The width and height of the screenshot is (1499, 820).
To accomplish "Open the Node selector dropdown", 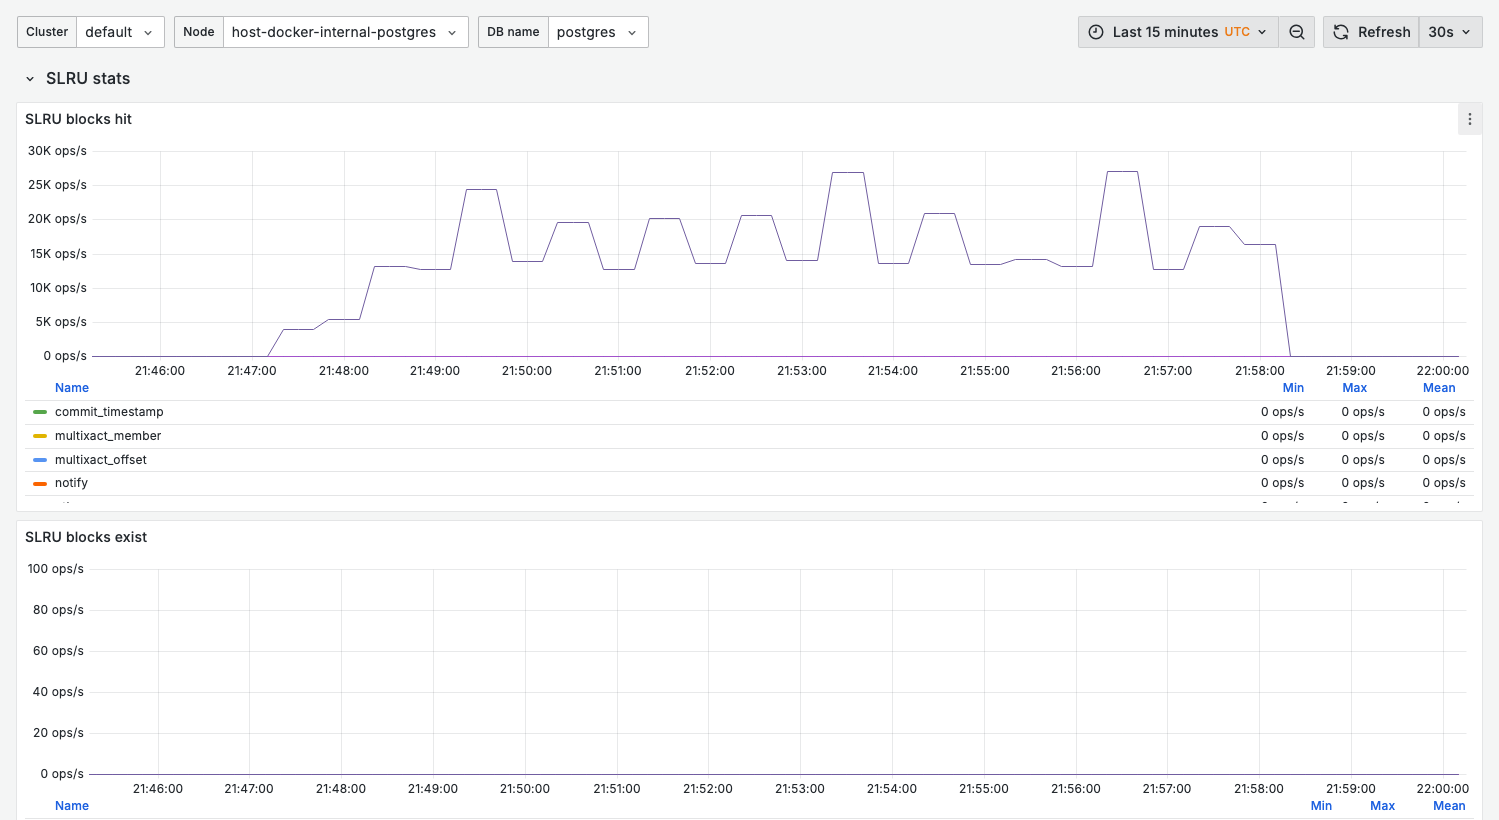I will click(x=345, y=31).
